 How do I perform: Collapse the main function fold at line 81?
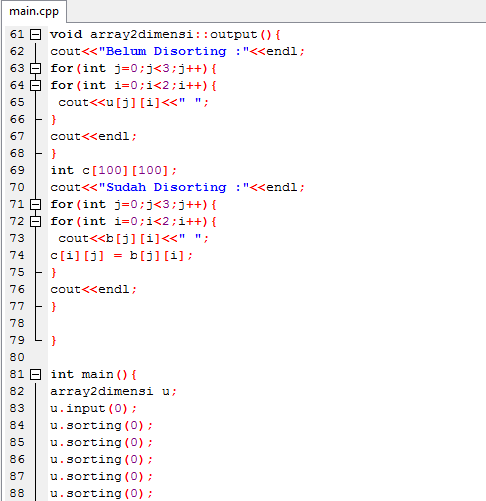tap(35, 374)
